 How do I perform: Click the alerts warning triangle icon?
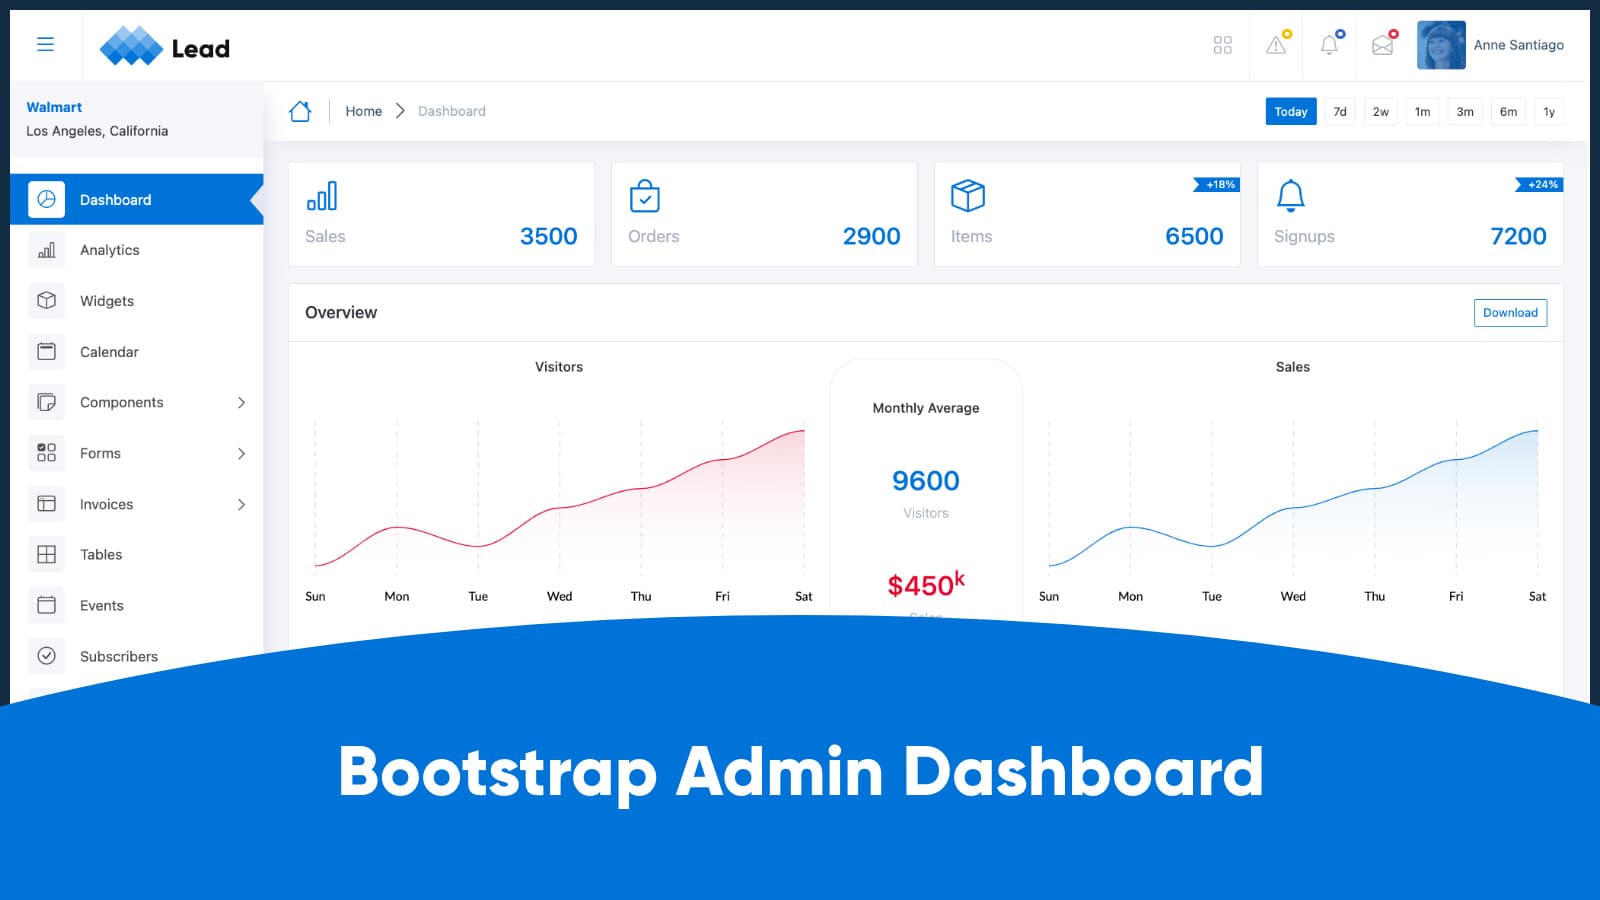(1276, 44)
